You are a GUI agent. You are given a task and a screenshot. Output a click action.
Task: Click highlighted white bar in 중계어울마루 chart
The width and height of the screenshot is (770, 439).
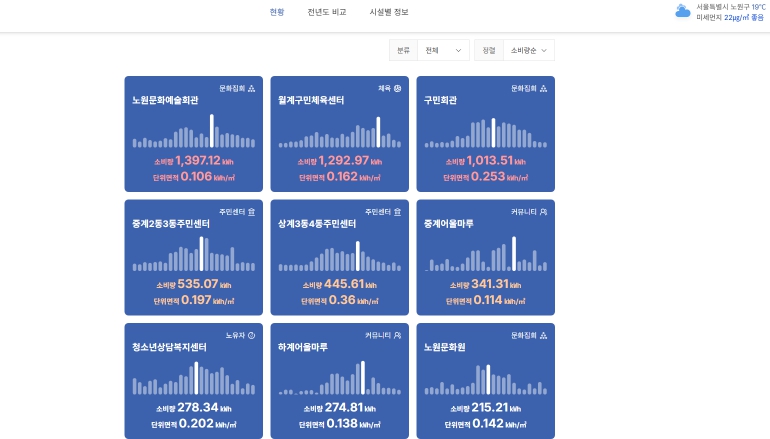[x=514, y=254]
